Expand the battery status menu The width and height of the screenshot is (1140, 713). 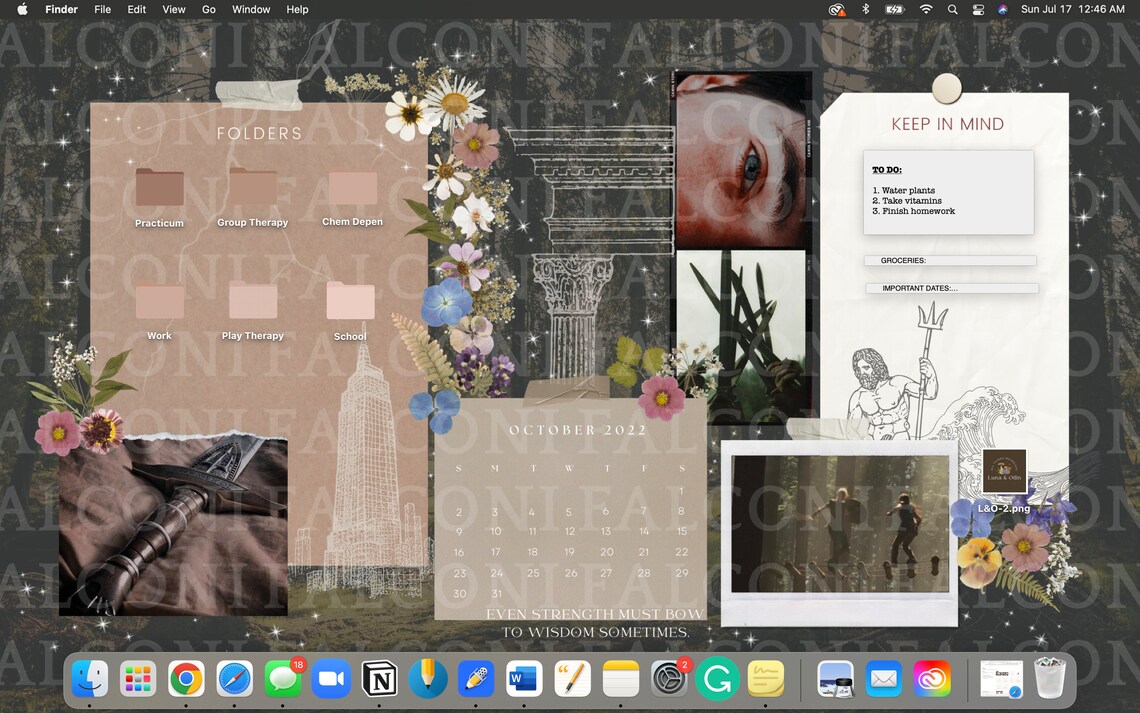point(893,9)
